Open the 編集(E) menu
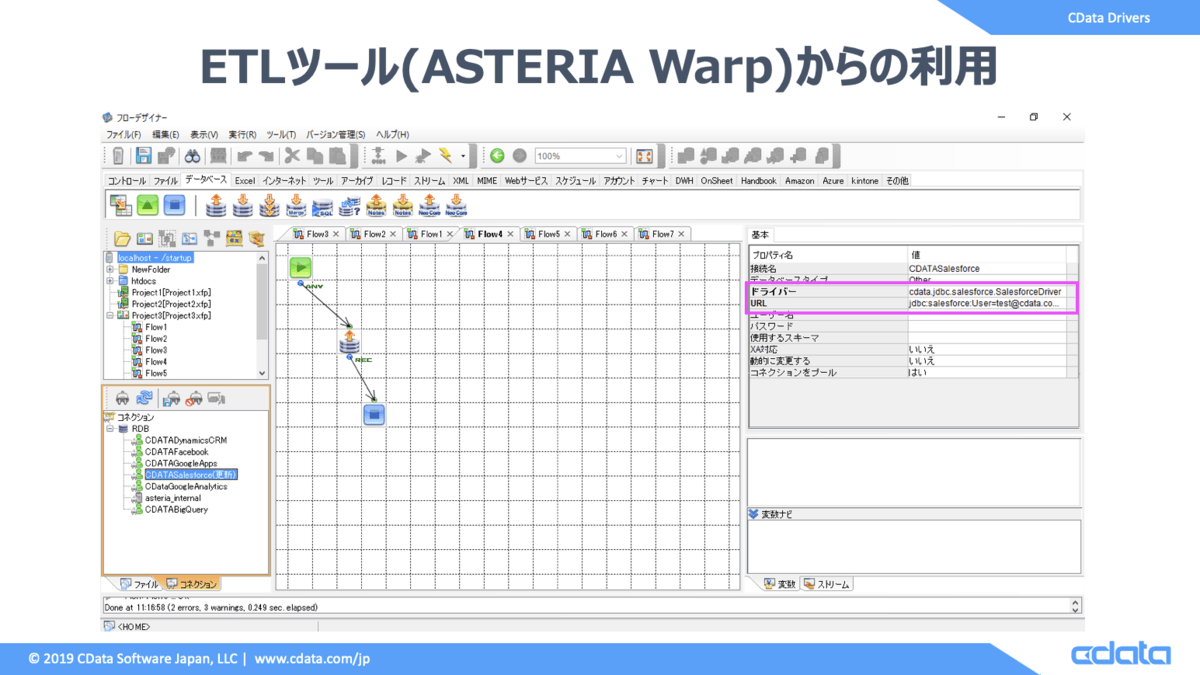This screenshot has width=1200, height=675. (x=166, y=134)
